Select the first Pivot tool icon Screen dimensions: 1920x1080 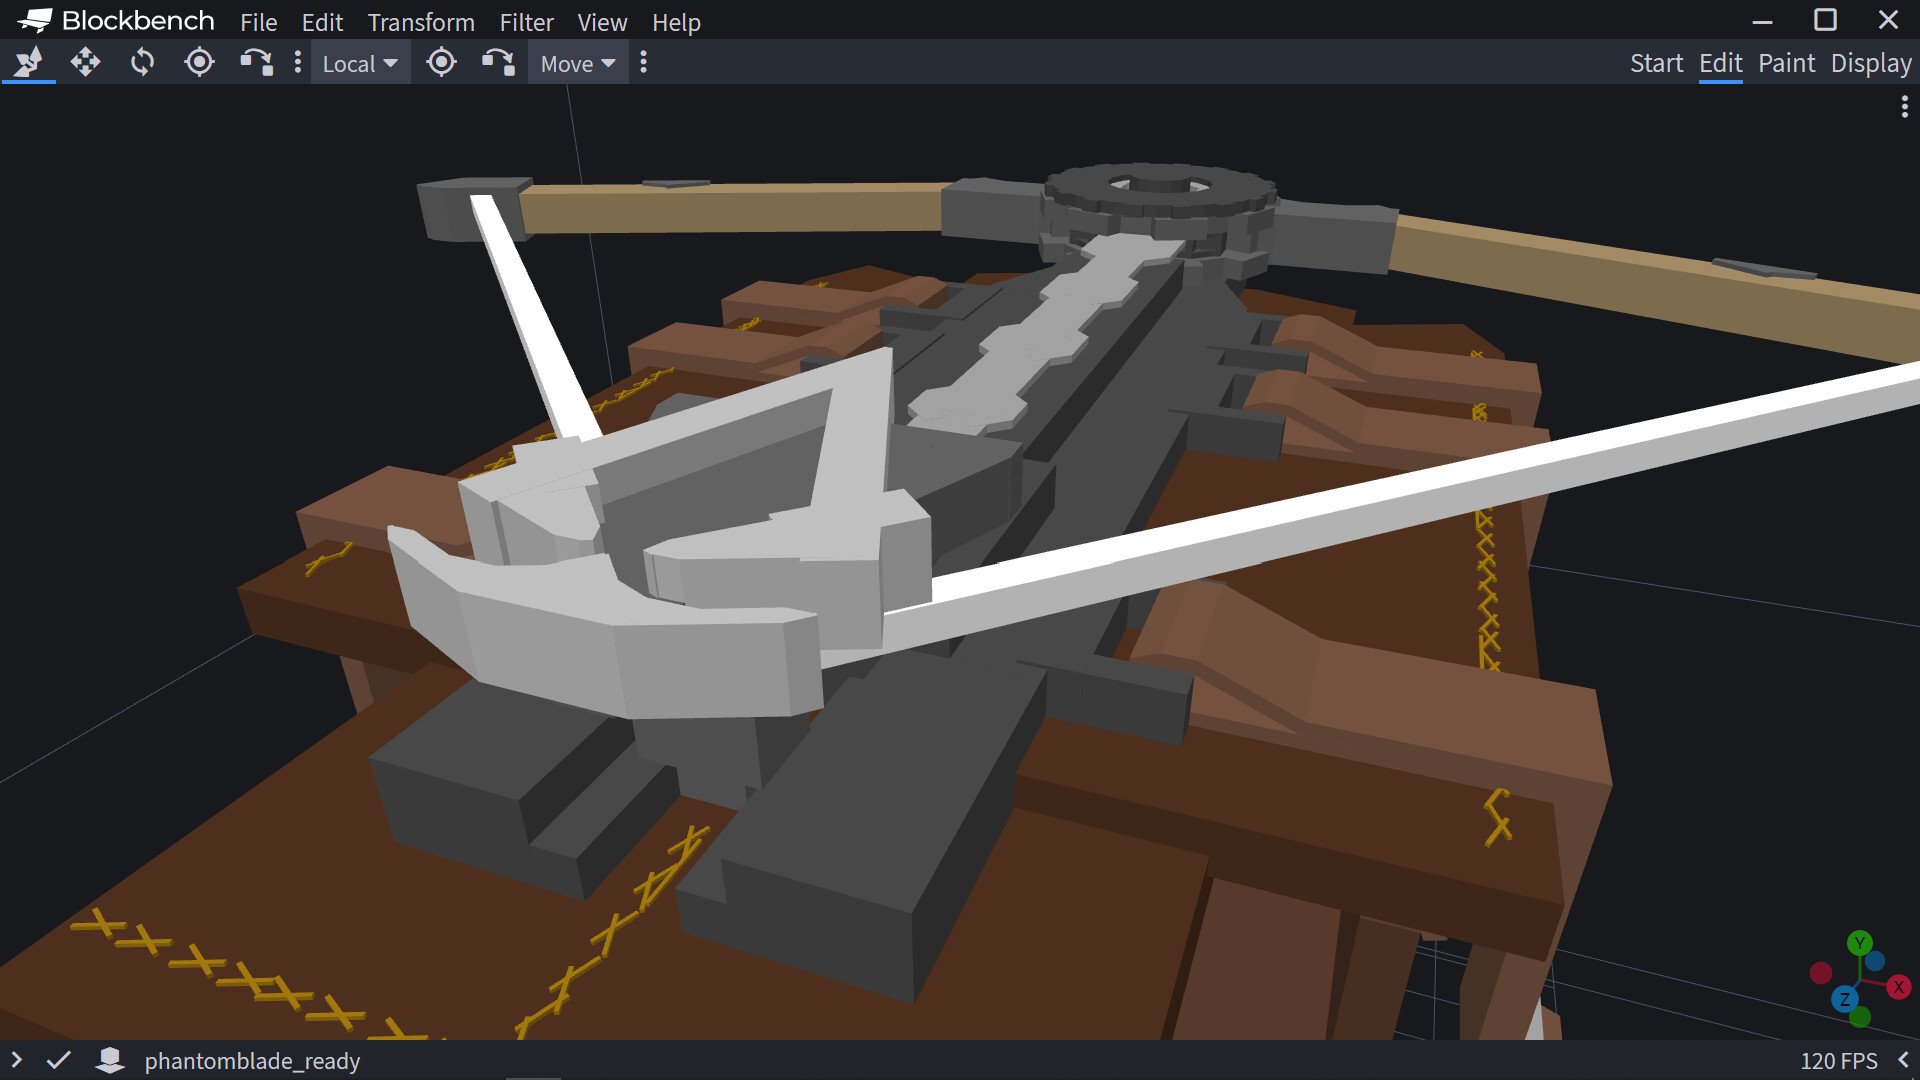[x=199, y=63]
